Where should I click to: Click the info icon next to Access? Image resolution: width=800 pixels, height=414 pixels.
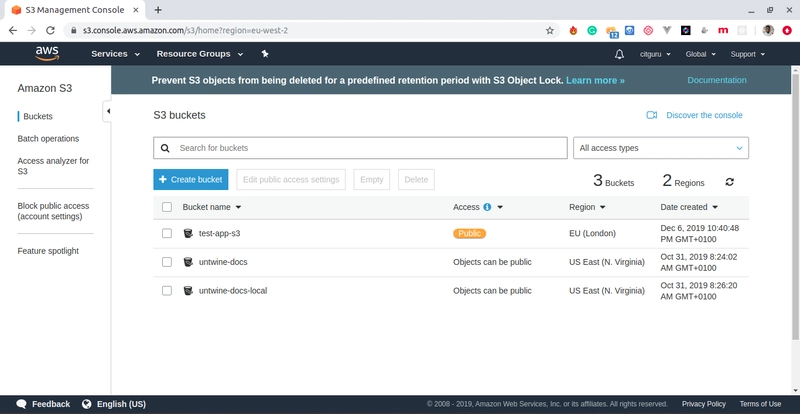pyautogui.click(x=487, y=207)
